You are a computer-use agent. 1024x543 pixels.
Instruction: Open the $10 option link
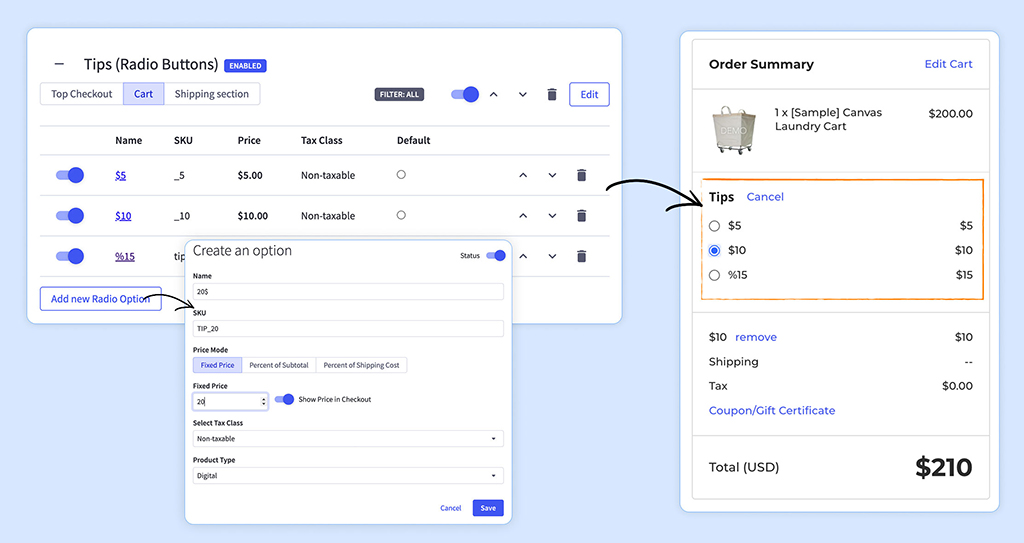(123, 216)
